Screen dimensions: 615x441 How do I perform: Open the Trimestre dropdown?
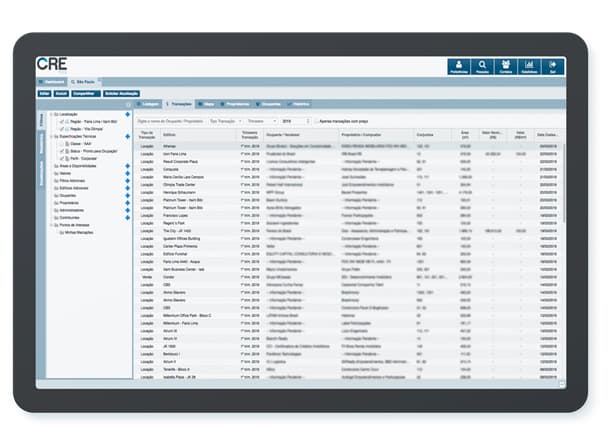tap(262, 121)
